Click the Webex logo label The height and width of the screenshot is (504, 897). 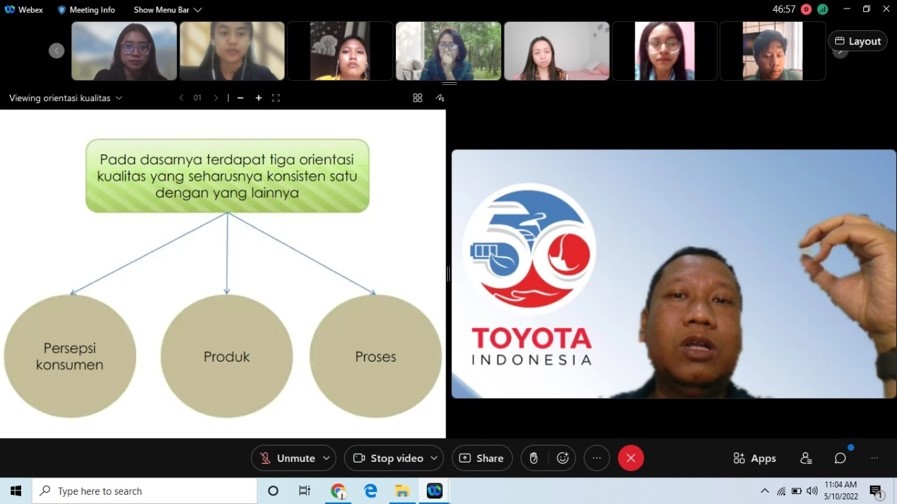[23, 10]
